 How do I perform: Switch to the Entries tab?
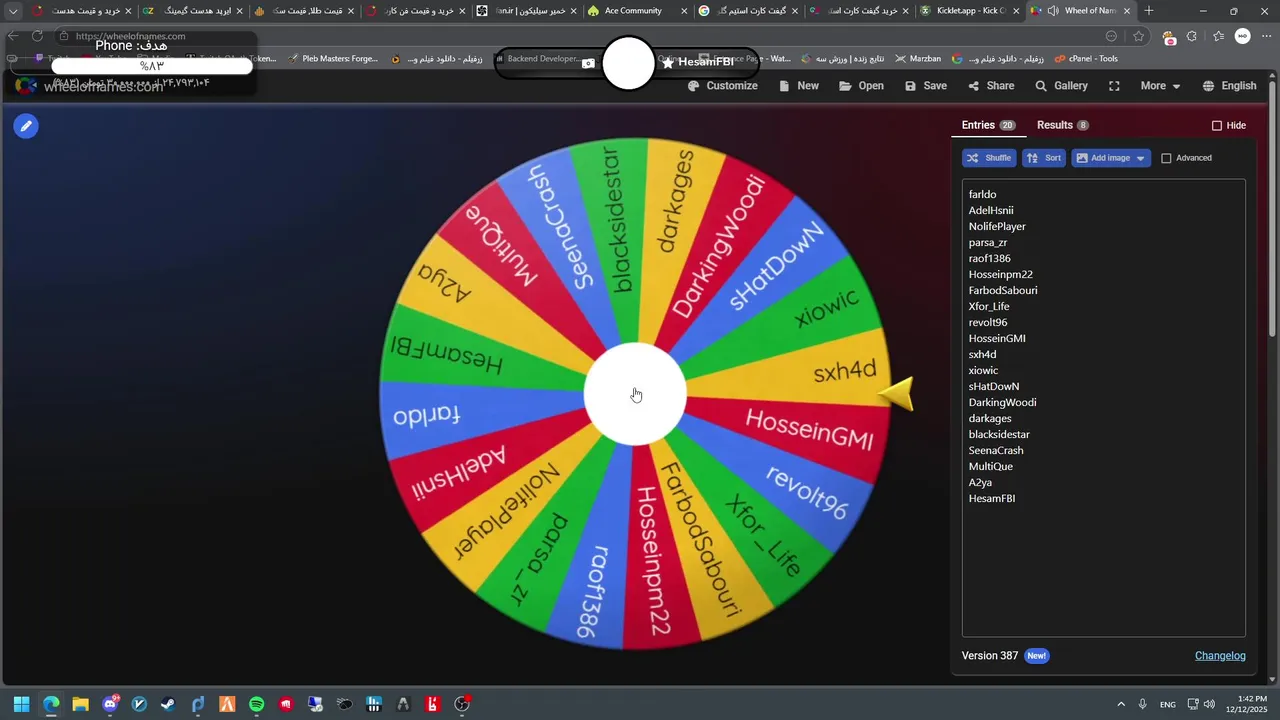(x=988, y=125)
